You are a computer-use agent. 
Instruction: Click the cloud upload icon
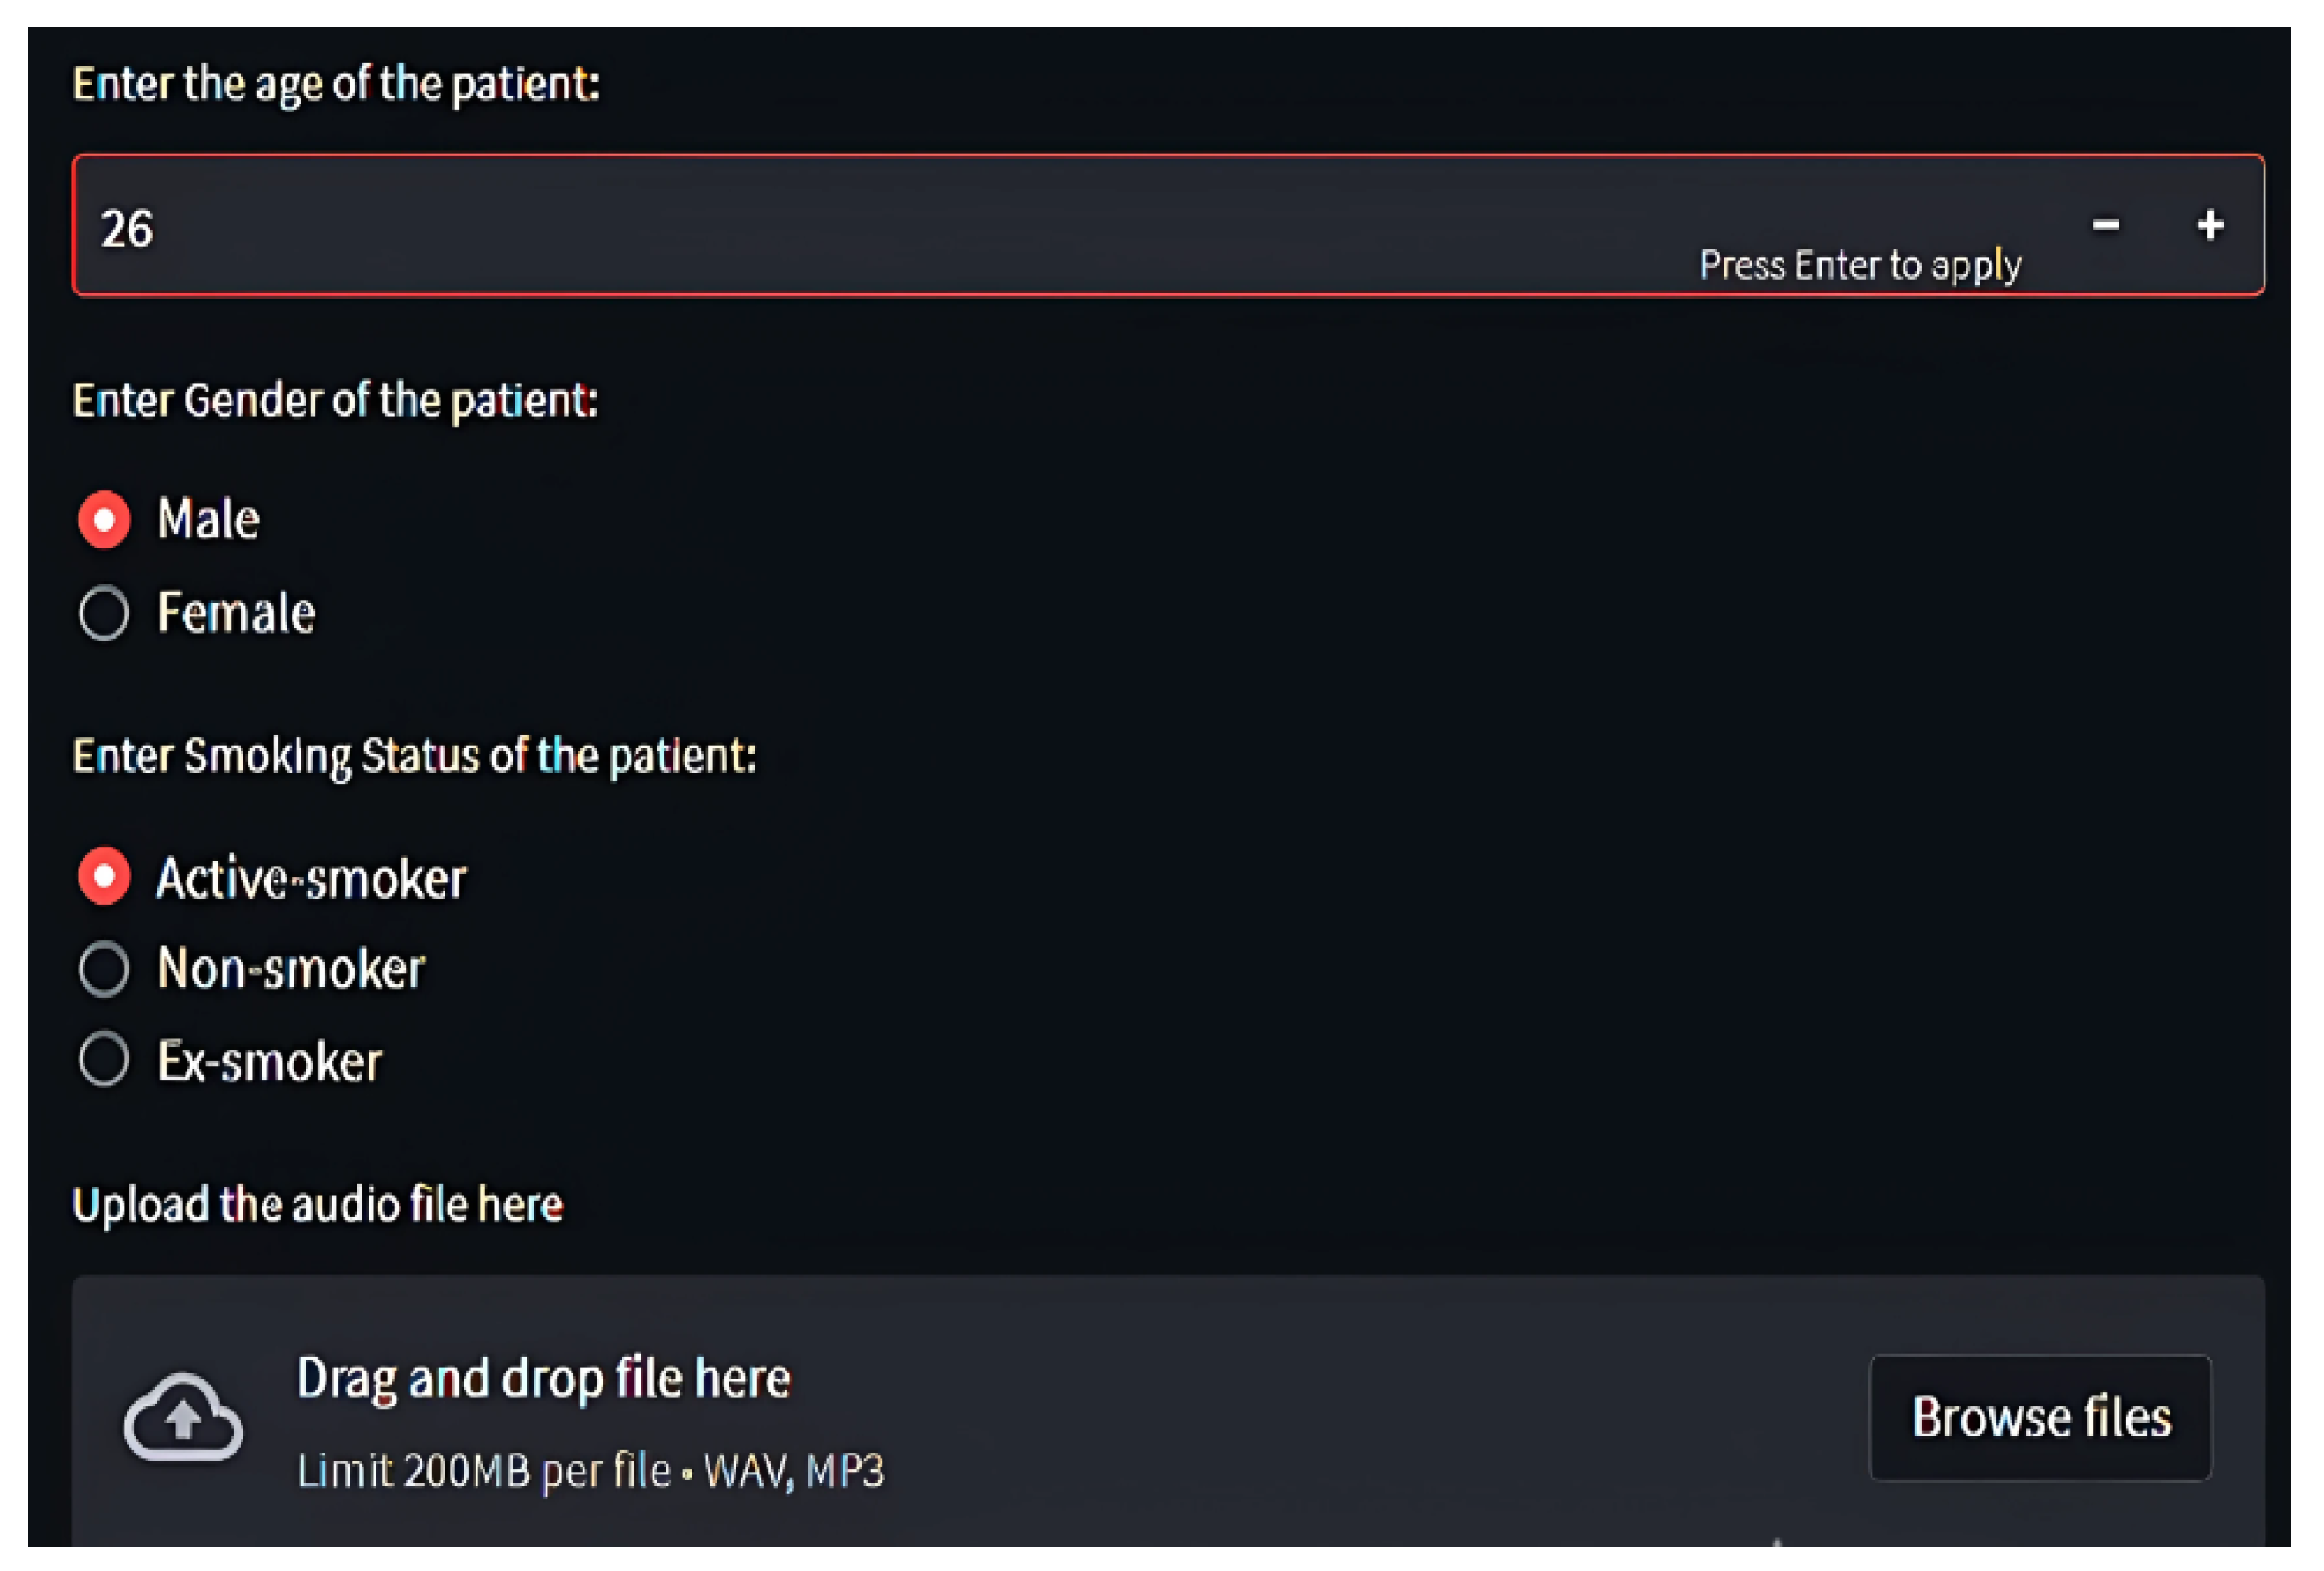(183, 1417)
